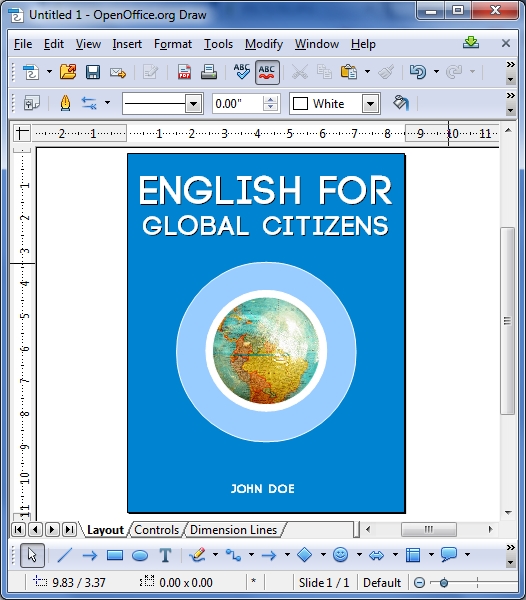Expand the New document dropdown arrow

pos(49,72)
